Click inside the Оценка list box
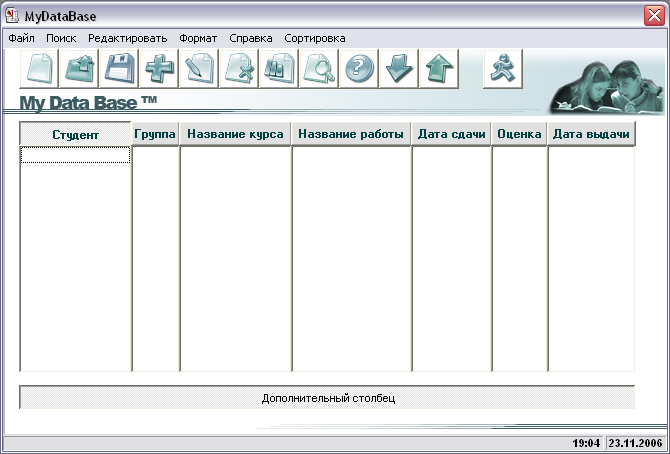 tap(519, 259)
